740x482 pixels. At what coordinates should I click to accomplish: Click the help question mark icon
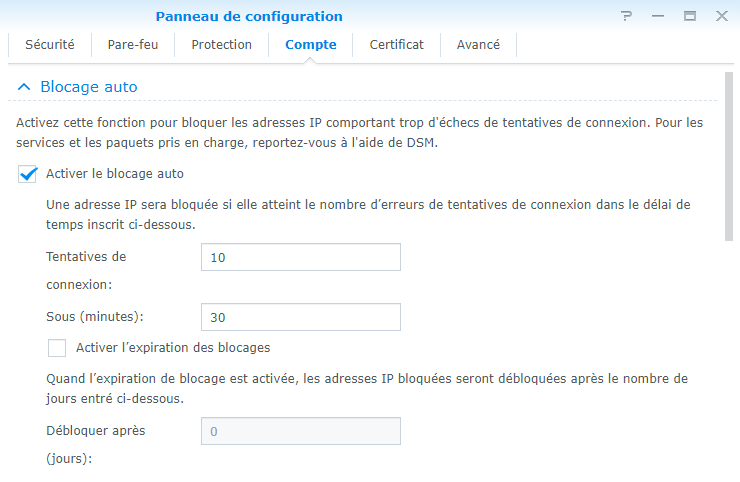pyautogui.click(x=627, y=17)
